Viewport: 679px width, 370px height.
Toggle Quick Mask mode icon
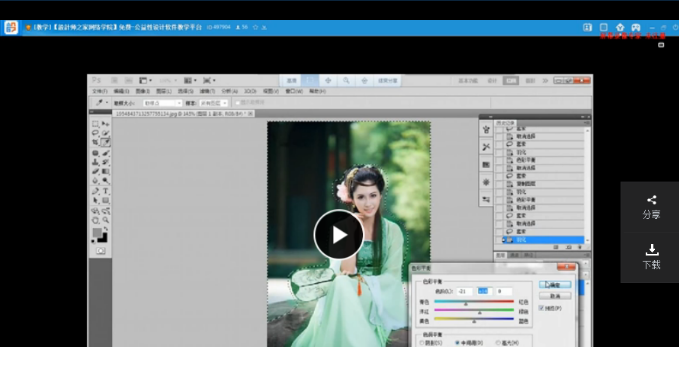(x=100, y=251)
